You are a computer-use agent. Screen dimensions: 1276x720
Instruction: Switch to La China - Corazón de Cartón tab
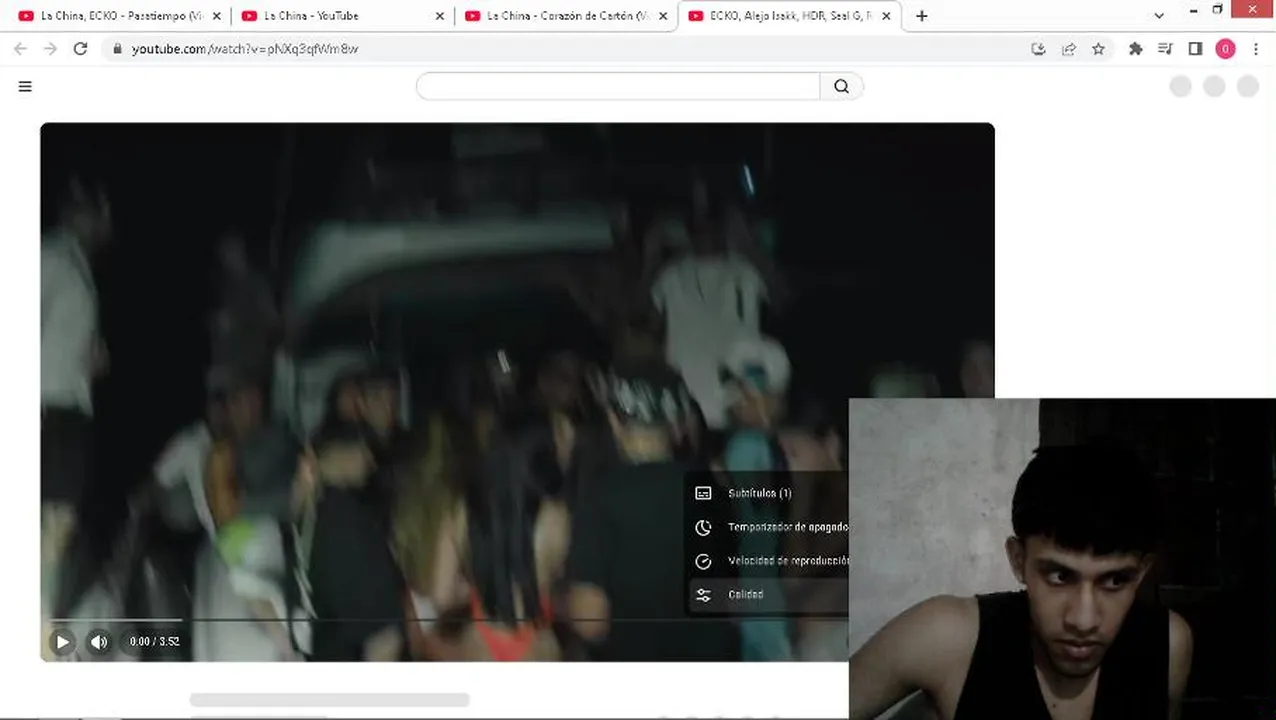tap(567, 16)
